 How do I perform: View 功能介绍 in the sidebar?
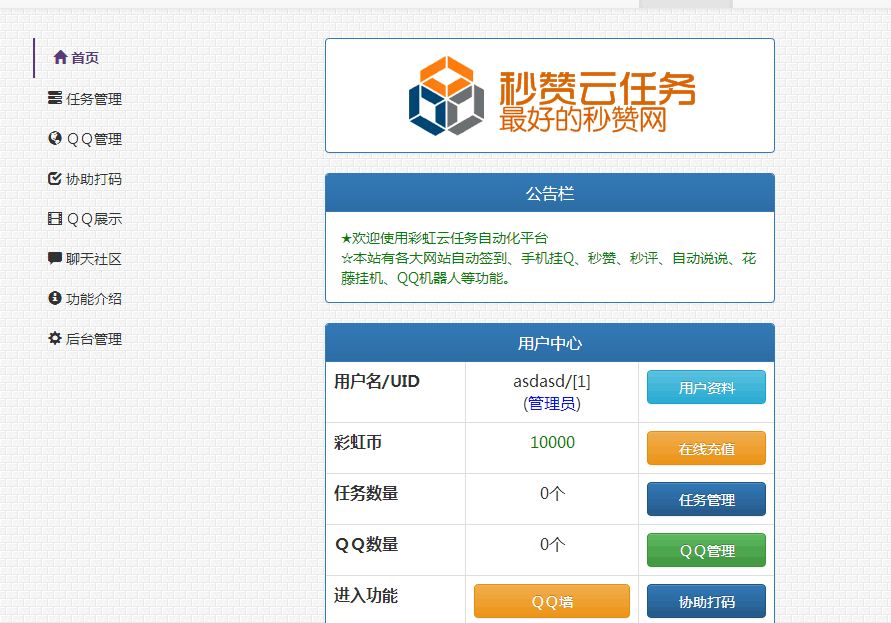point(85,298)
